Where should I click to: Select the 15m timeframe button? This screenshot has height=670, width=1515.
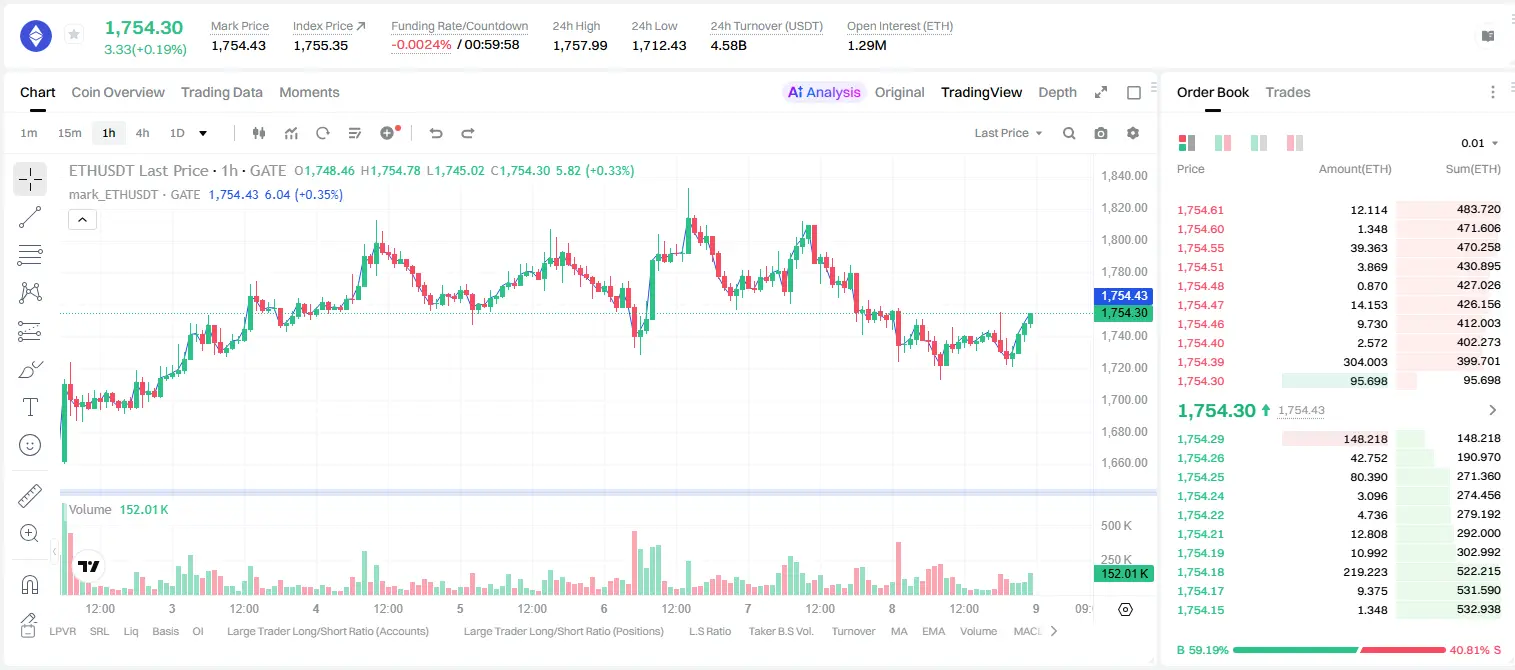tap(69, 133)
